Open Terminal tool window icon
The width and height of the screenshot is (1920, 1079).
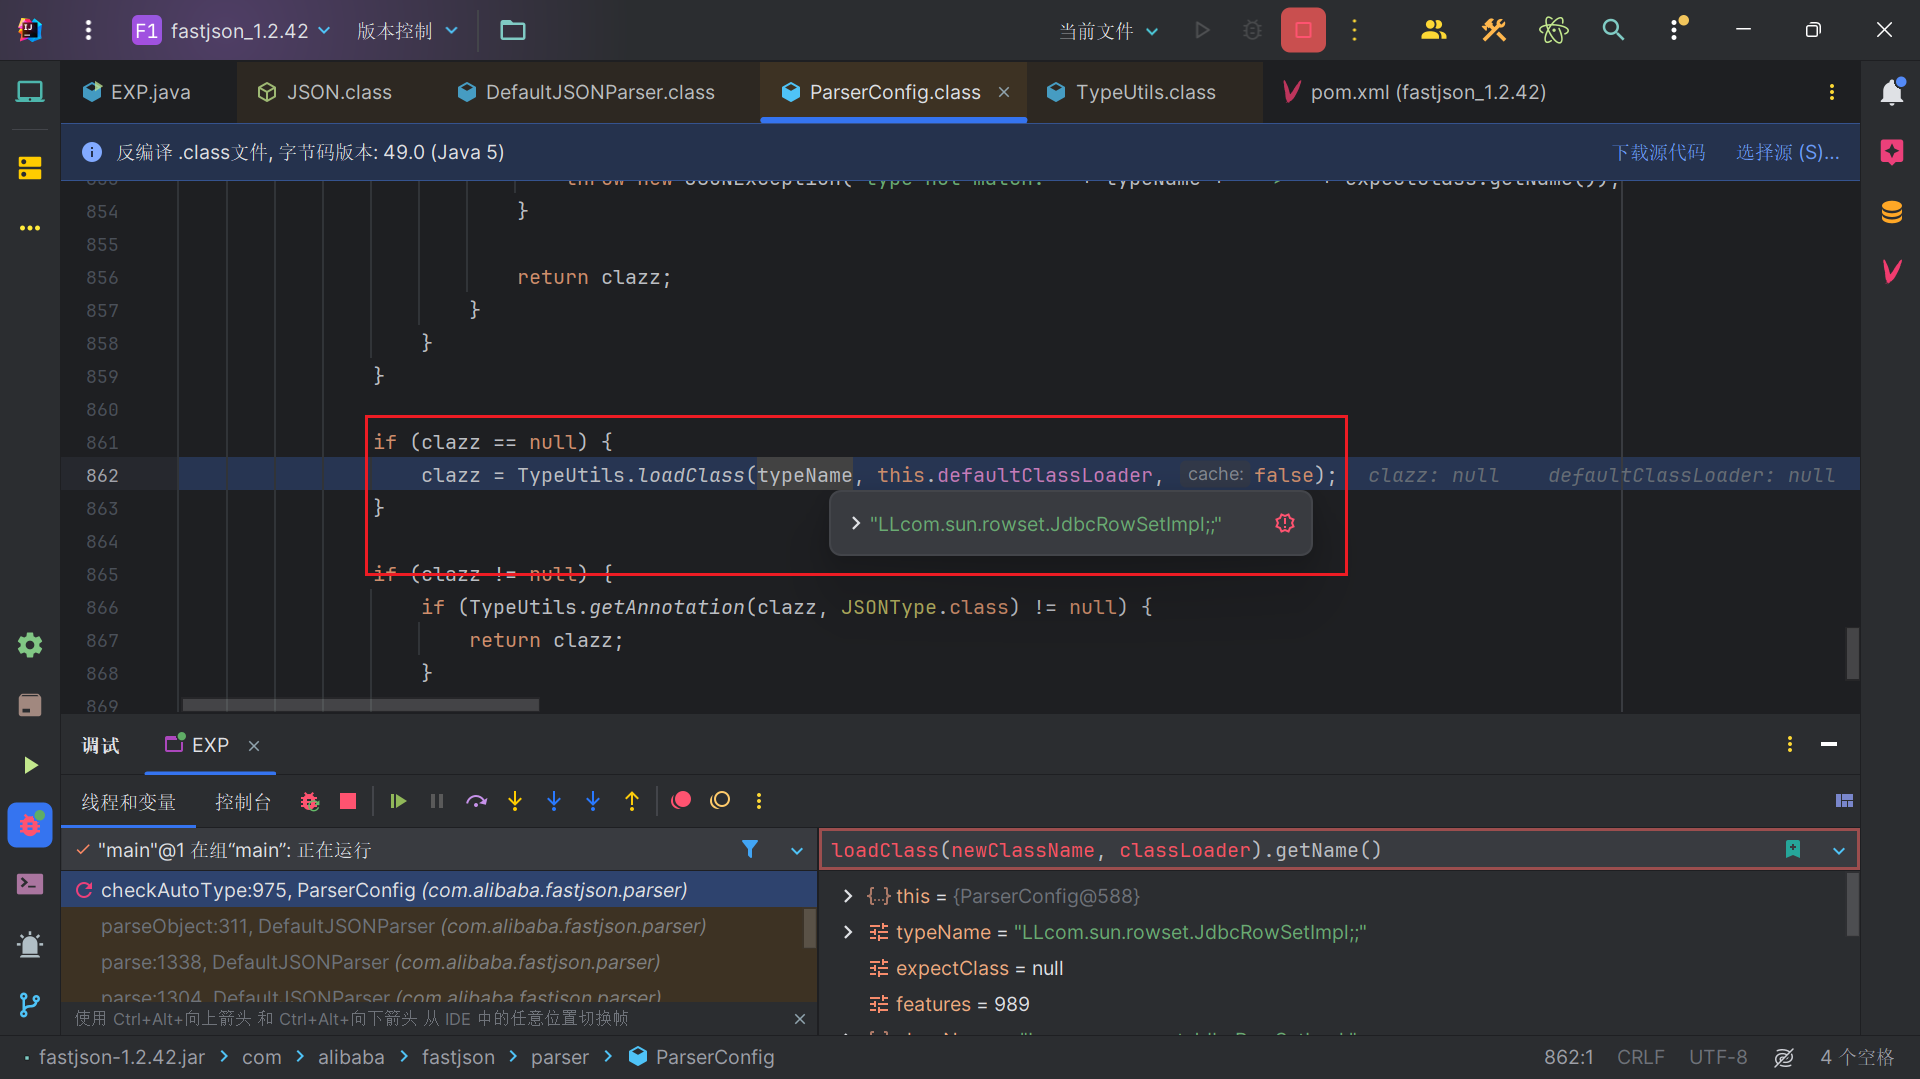coord(30,884)
